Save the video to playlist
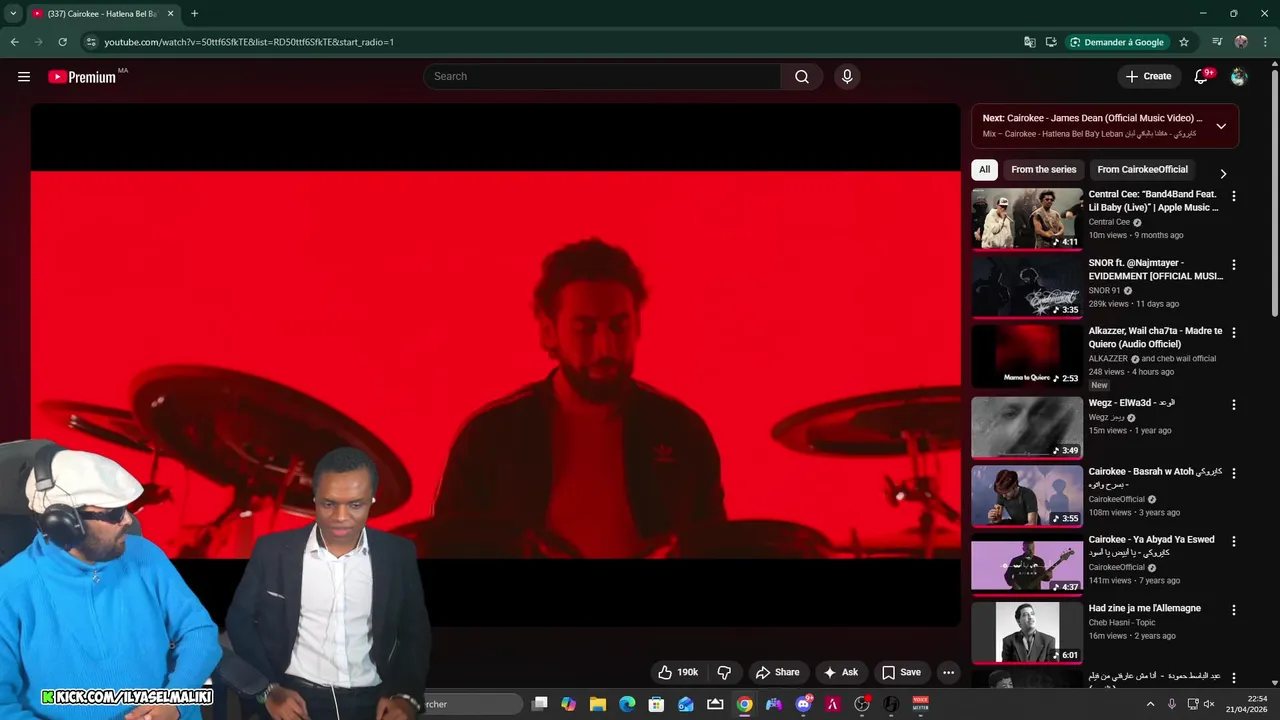The image size is (1280, 720). click(900, 672)
